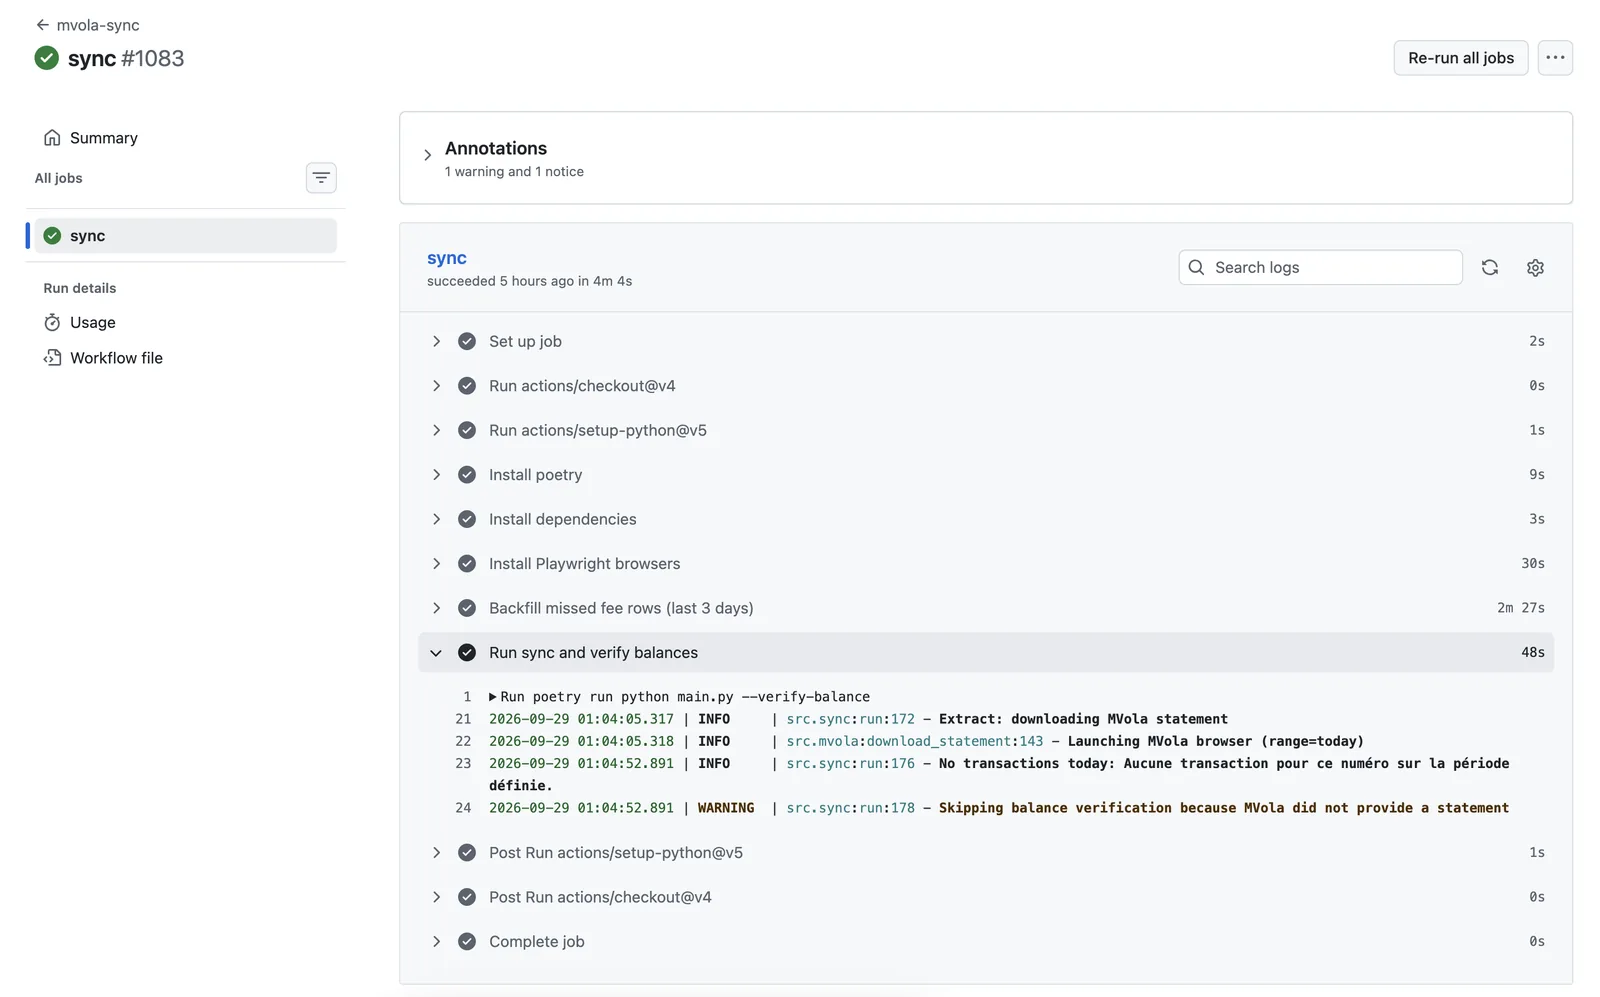Select the sync job in sidebar

pos(186,236)
